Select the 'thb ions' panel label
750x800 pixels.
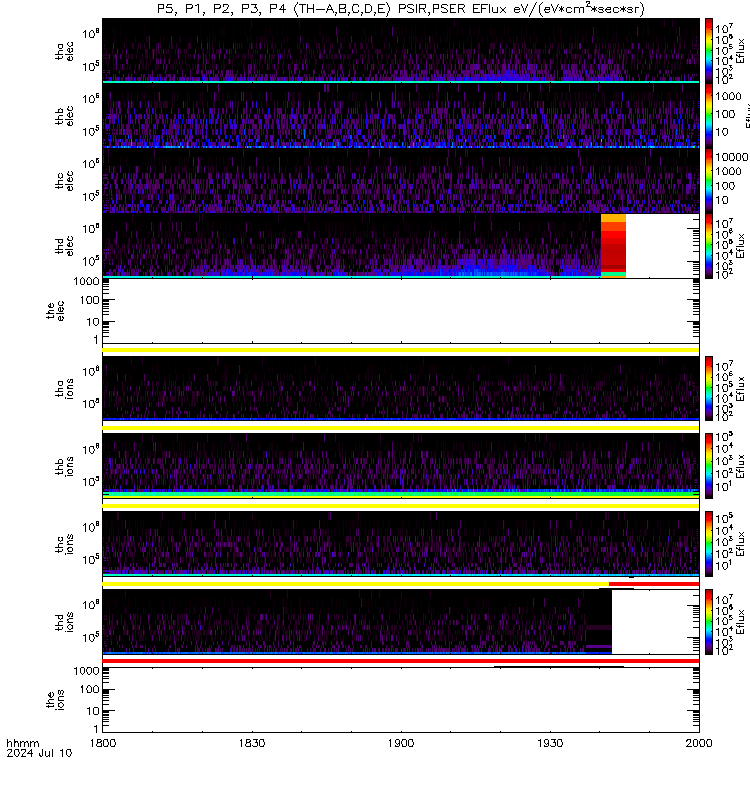(64, 466)
